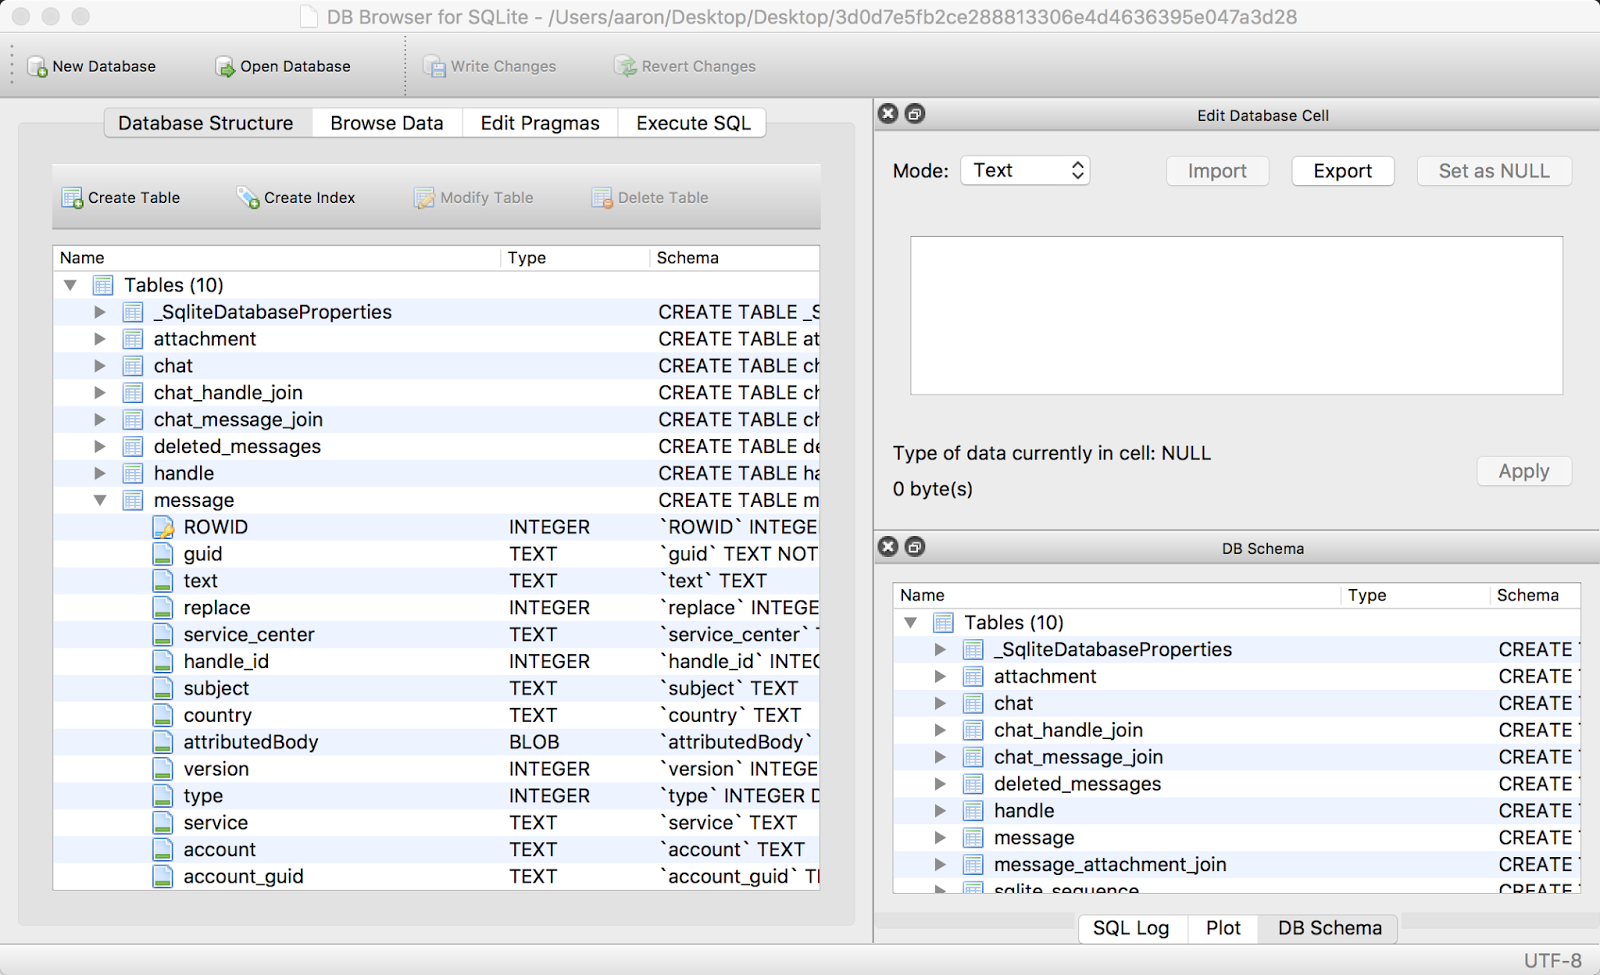This screenshot has height=975, width=1600.
Task: Click the message table icon in main tree
Action: click(x=133, y=500)
